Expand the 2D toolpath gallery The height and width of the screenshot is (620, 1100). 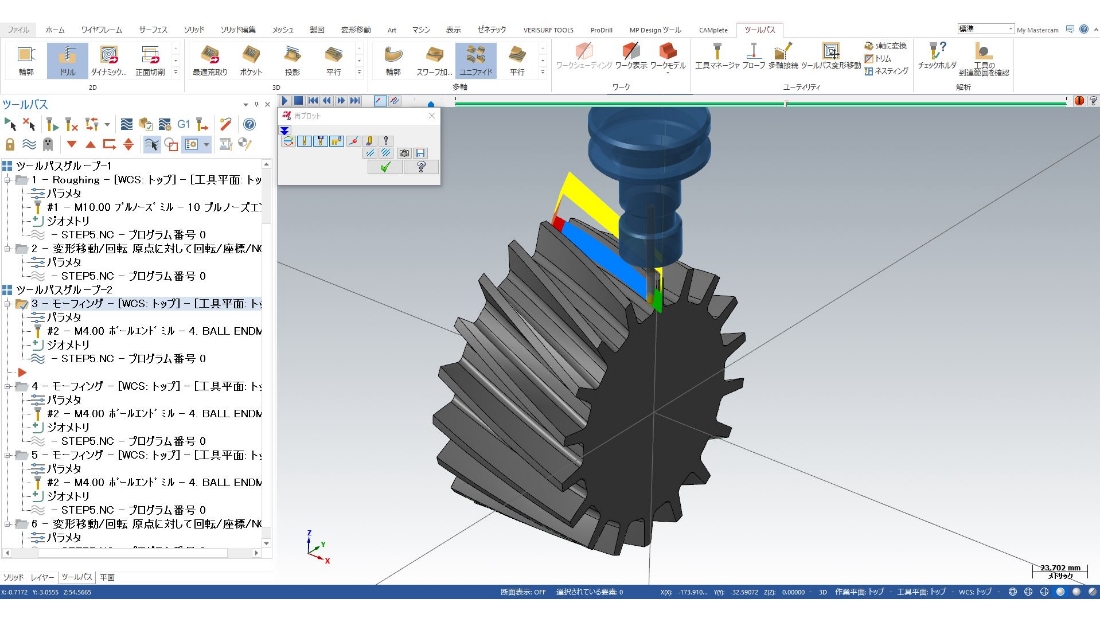point(175,72)
